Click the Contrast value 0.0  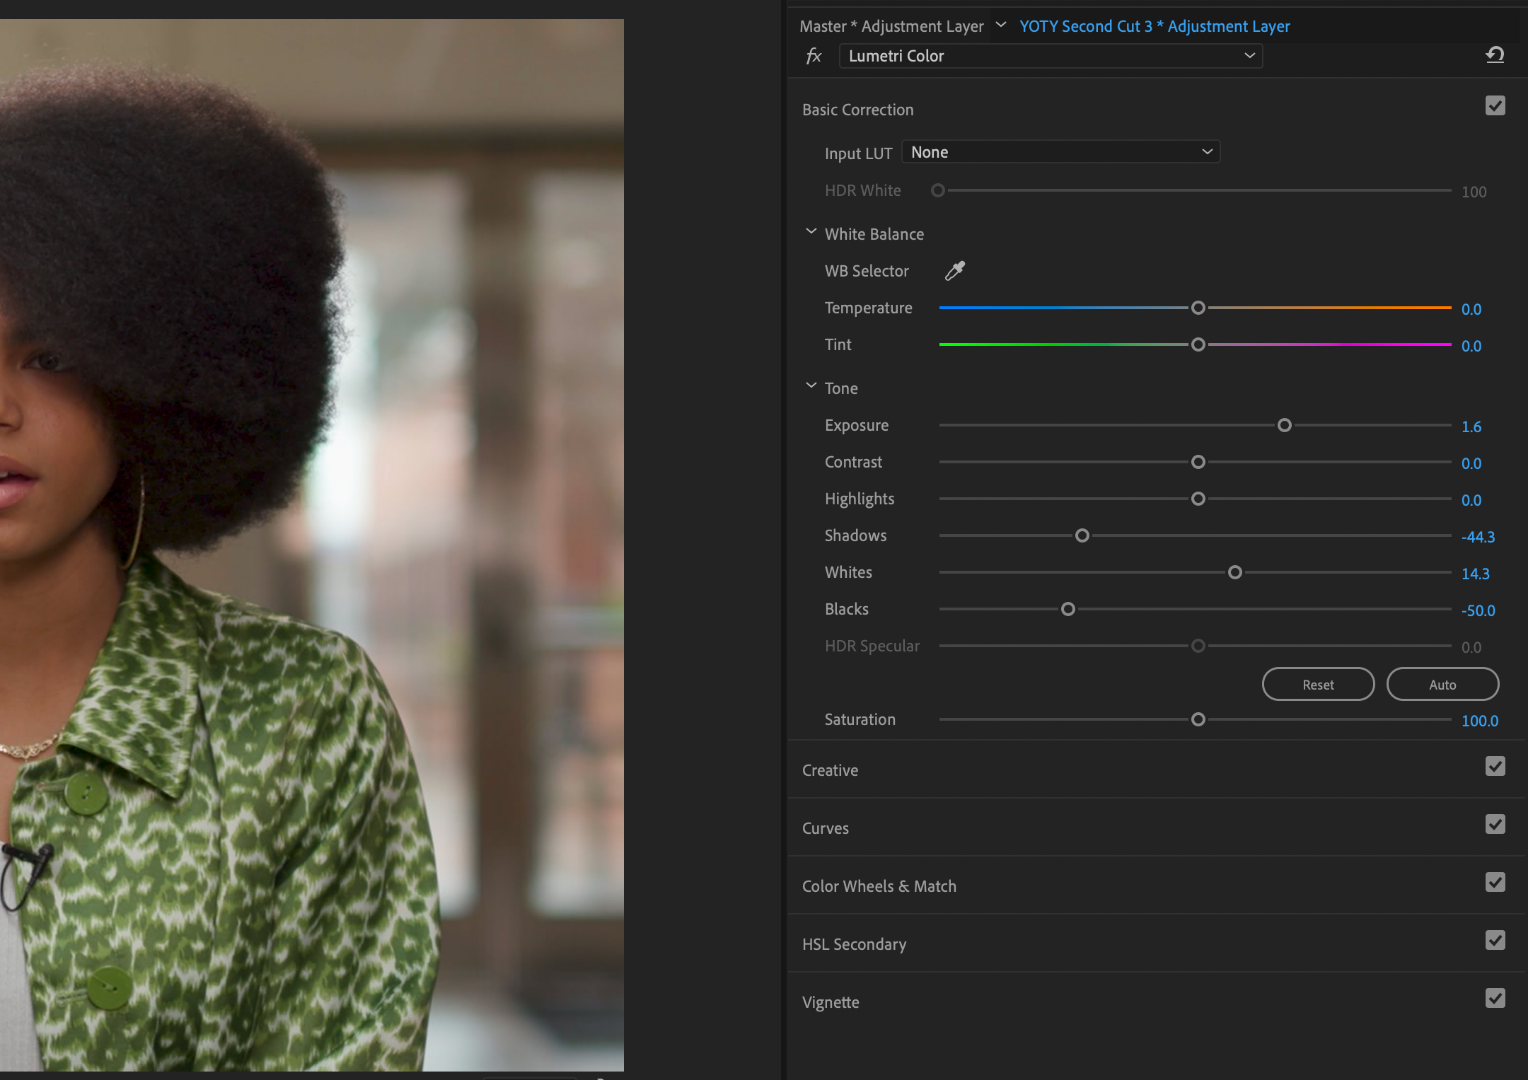[1471, 463]
